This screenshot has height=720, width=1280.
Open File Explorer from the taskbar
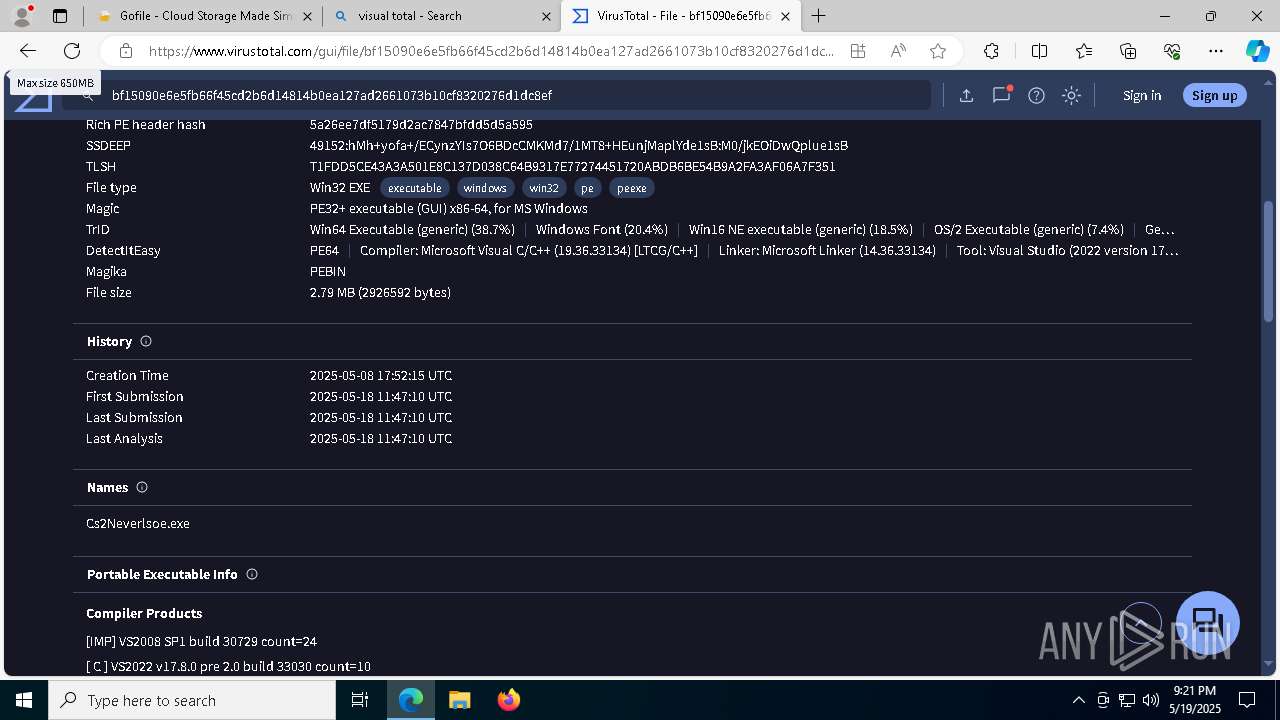coord(459,700)
